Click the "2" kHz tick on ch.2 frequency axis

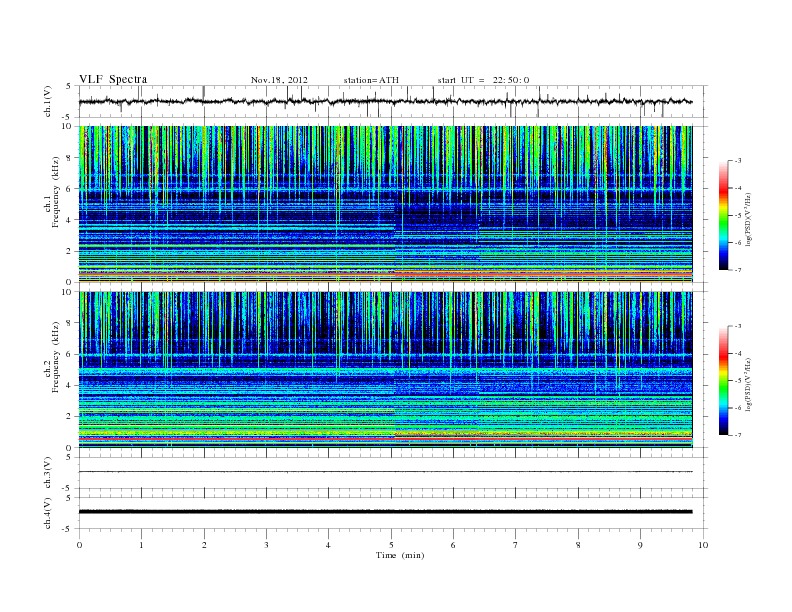click(x=70, y=416)
